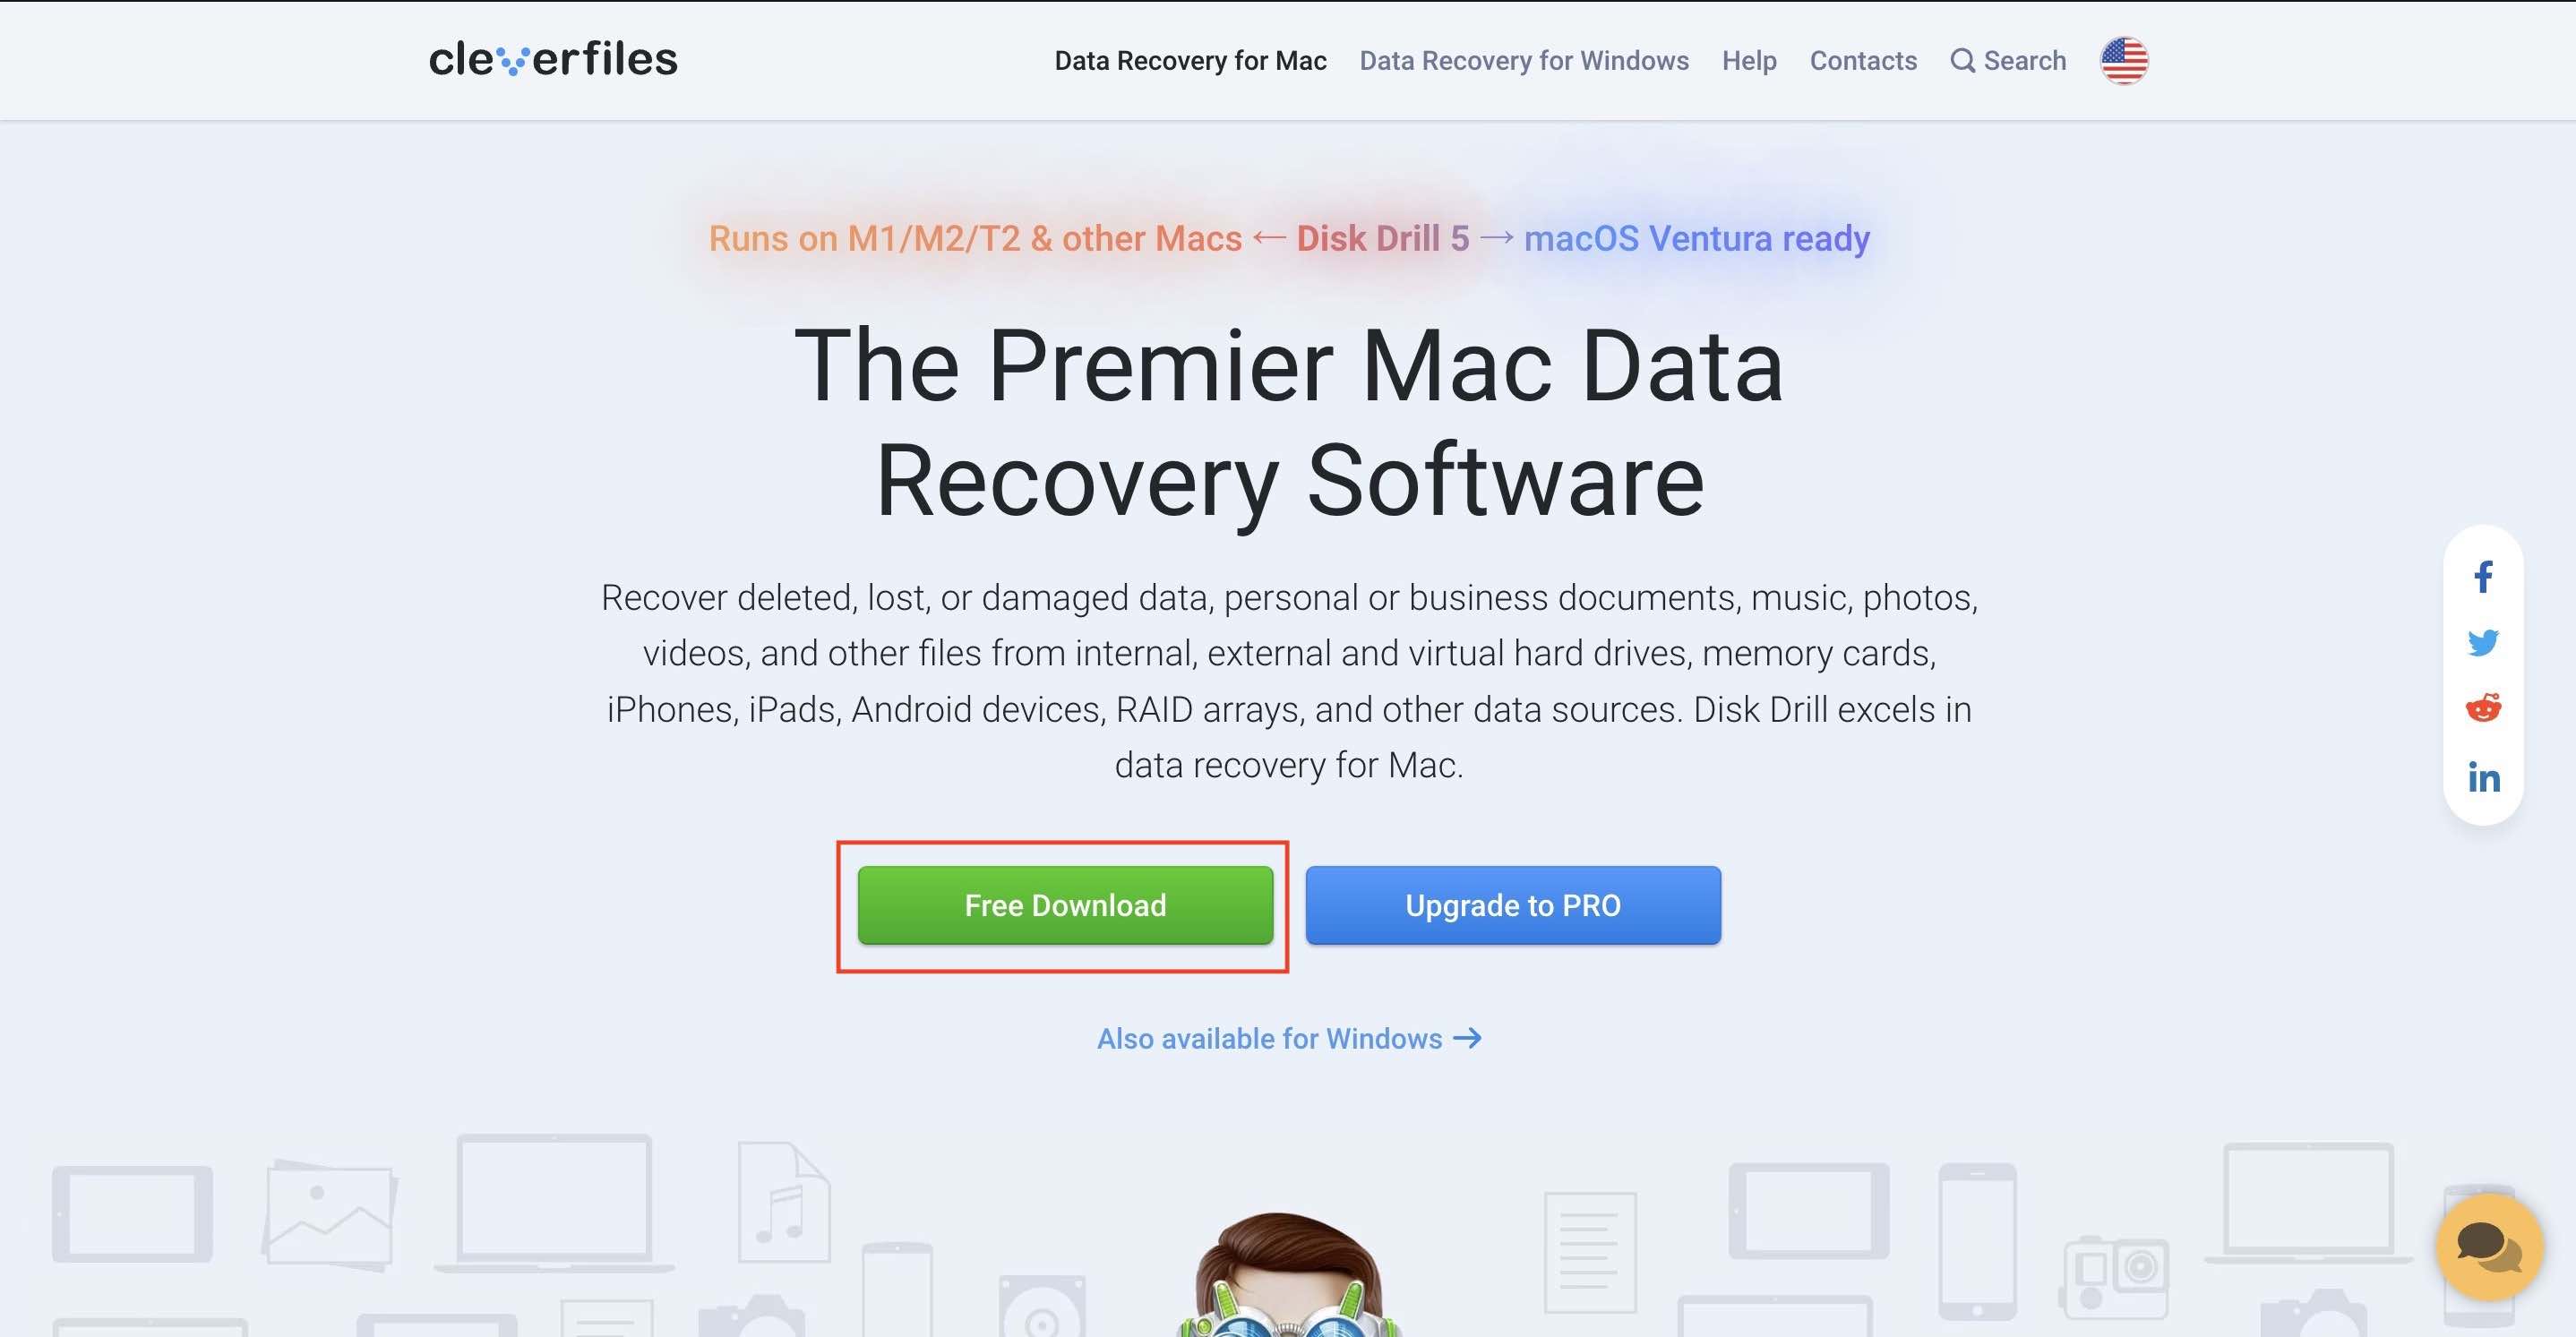Click the Free Download button

click(1065, 904)
